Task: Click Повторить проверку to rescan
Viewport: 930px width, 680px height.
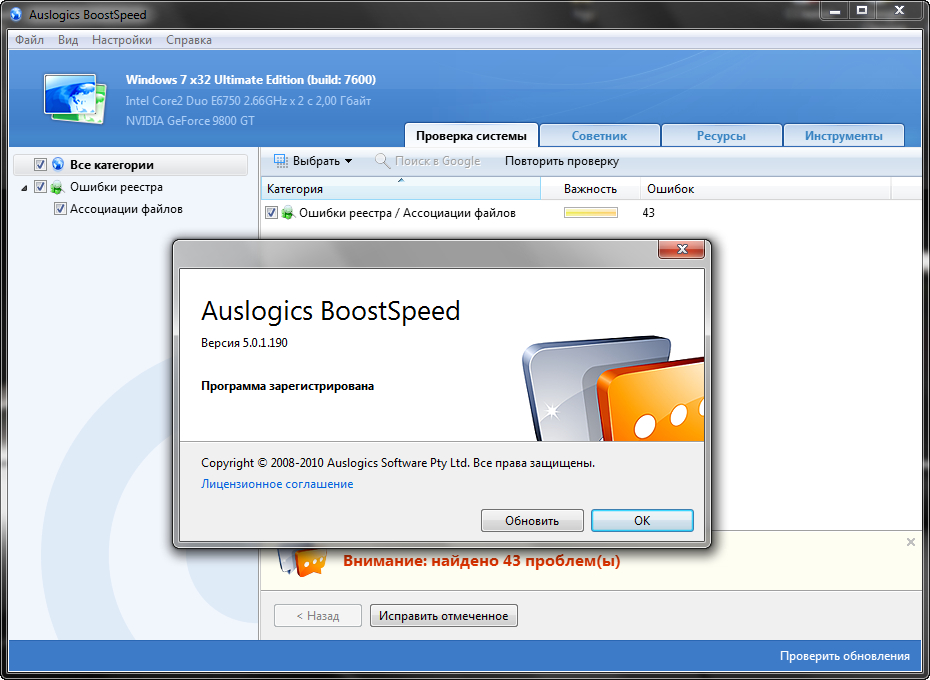Action: [x=562, y=161]
